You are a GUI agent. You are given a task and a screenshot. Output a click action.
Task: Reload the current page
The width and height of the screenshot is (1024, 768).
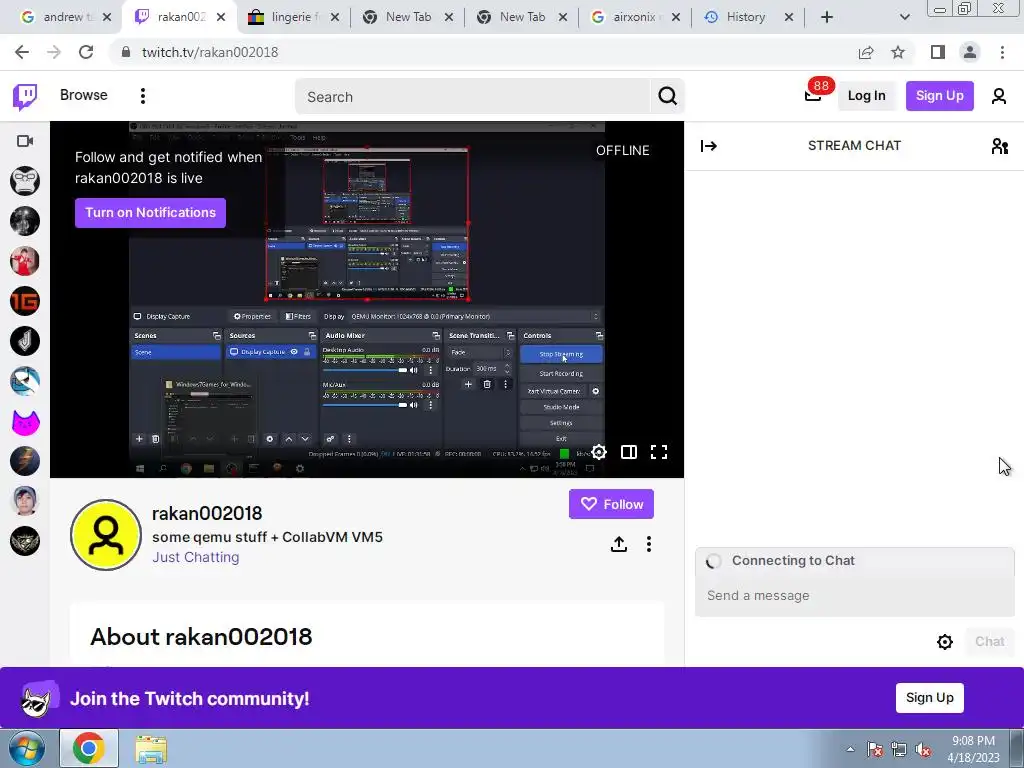point(86,52)
